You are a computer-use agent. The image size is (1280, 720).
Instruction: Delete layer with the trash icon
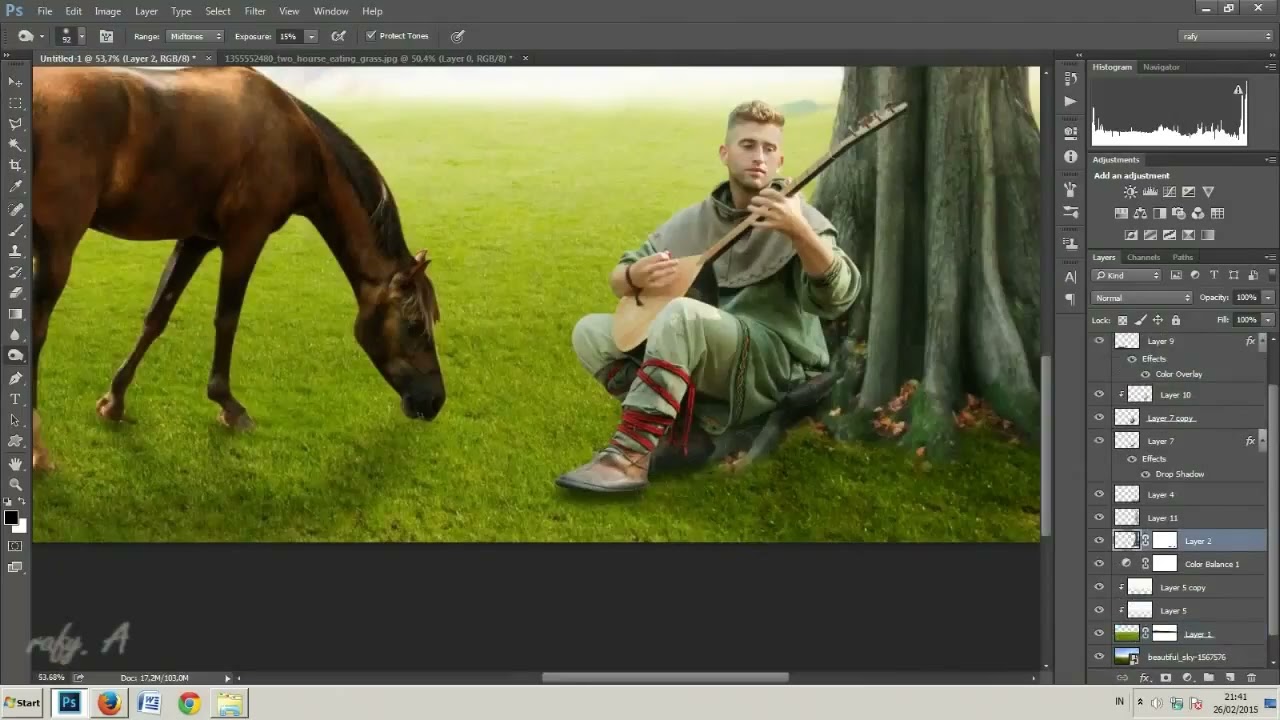click(x=1251, y=678)
